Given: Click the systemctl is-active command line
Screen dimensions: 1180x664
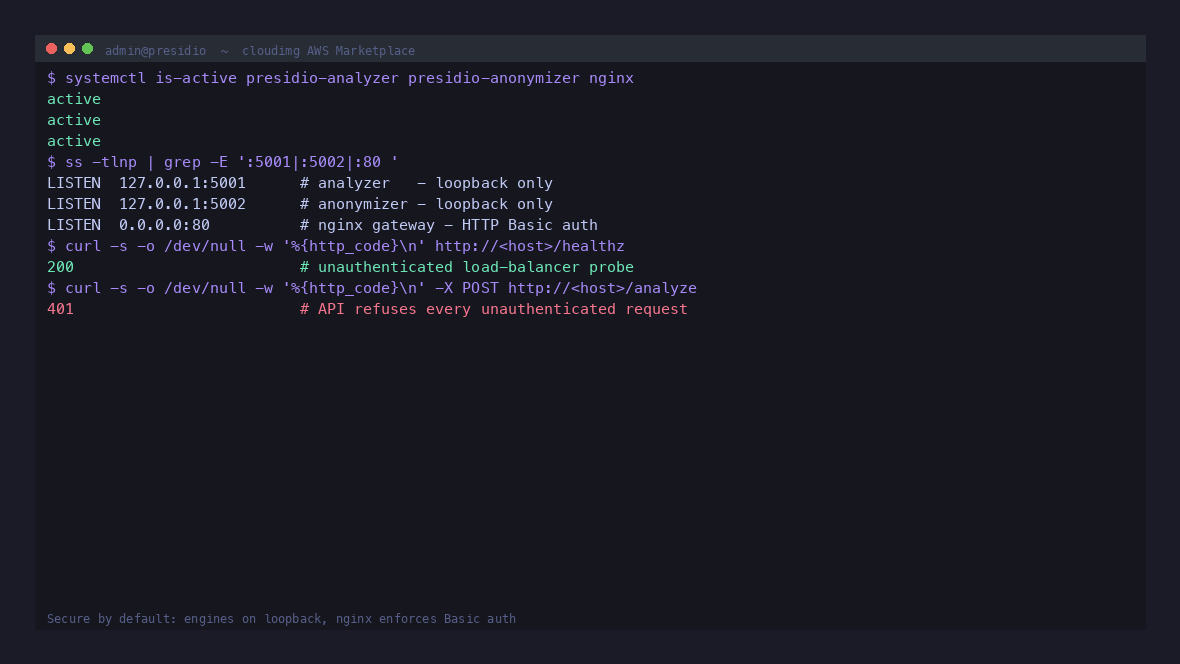Looking at the screenshot, I should 340,78.
